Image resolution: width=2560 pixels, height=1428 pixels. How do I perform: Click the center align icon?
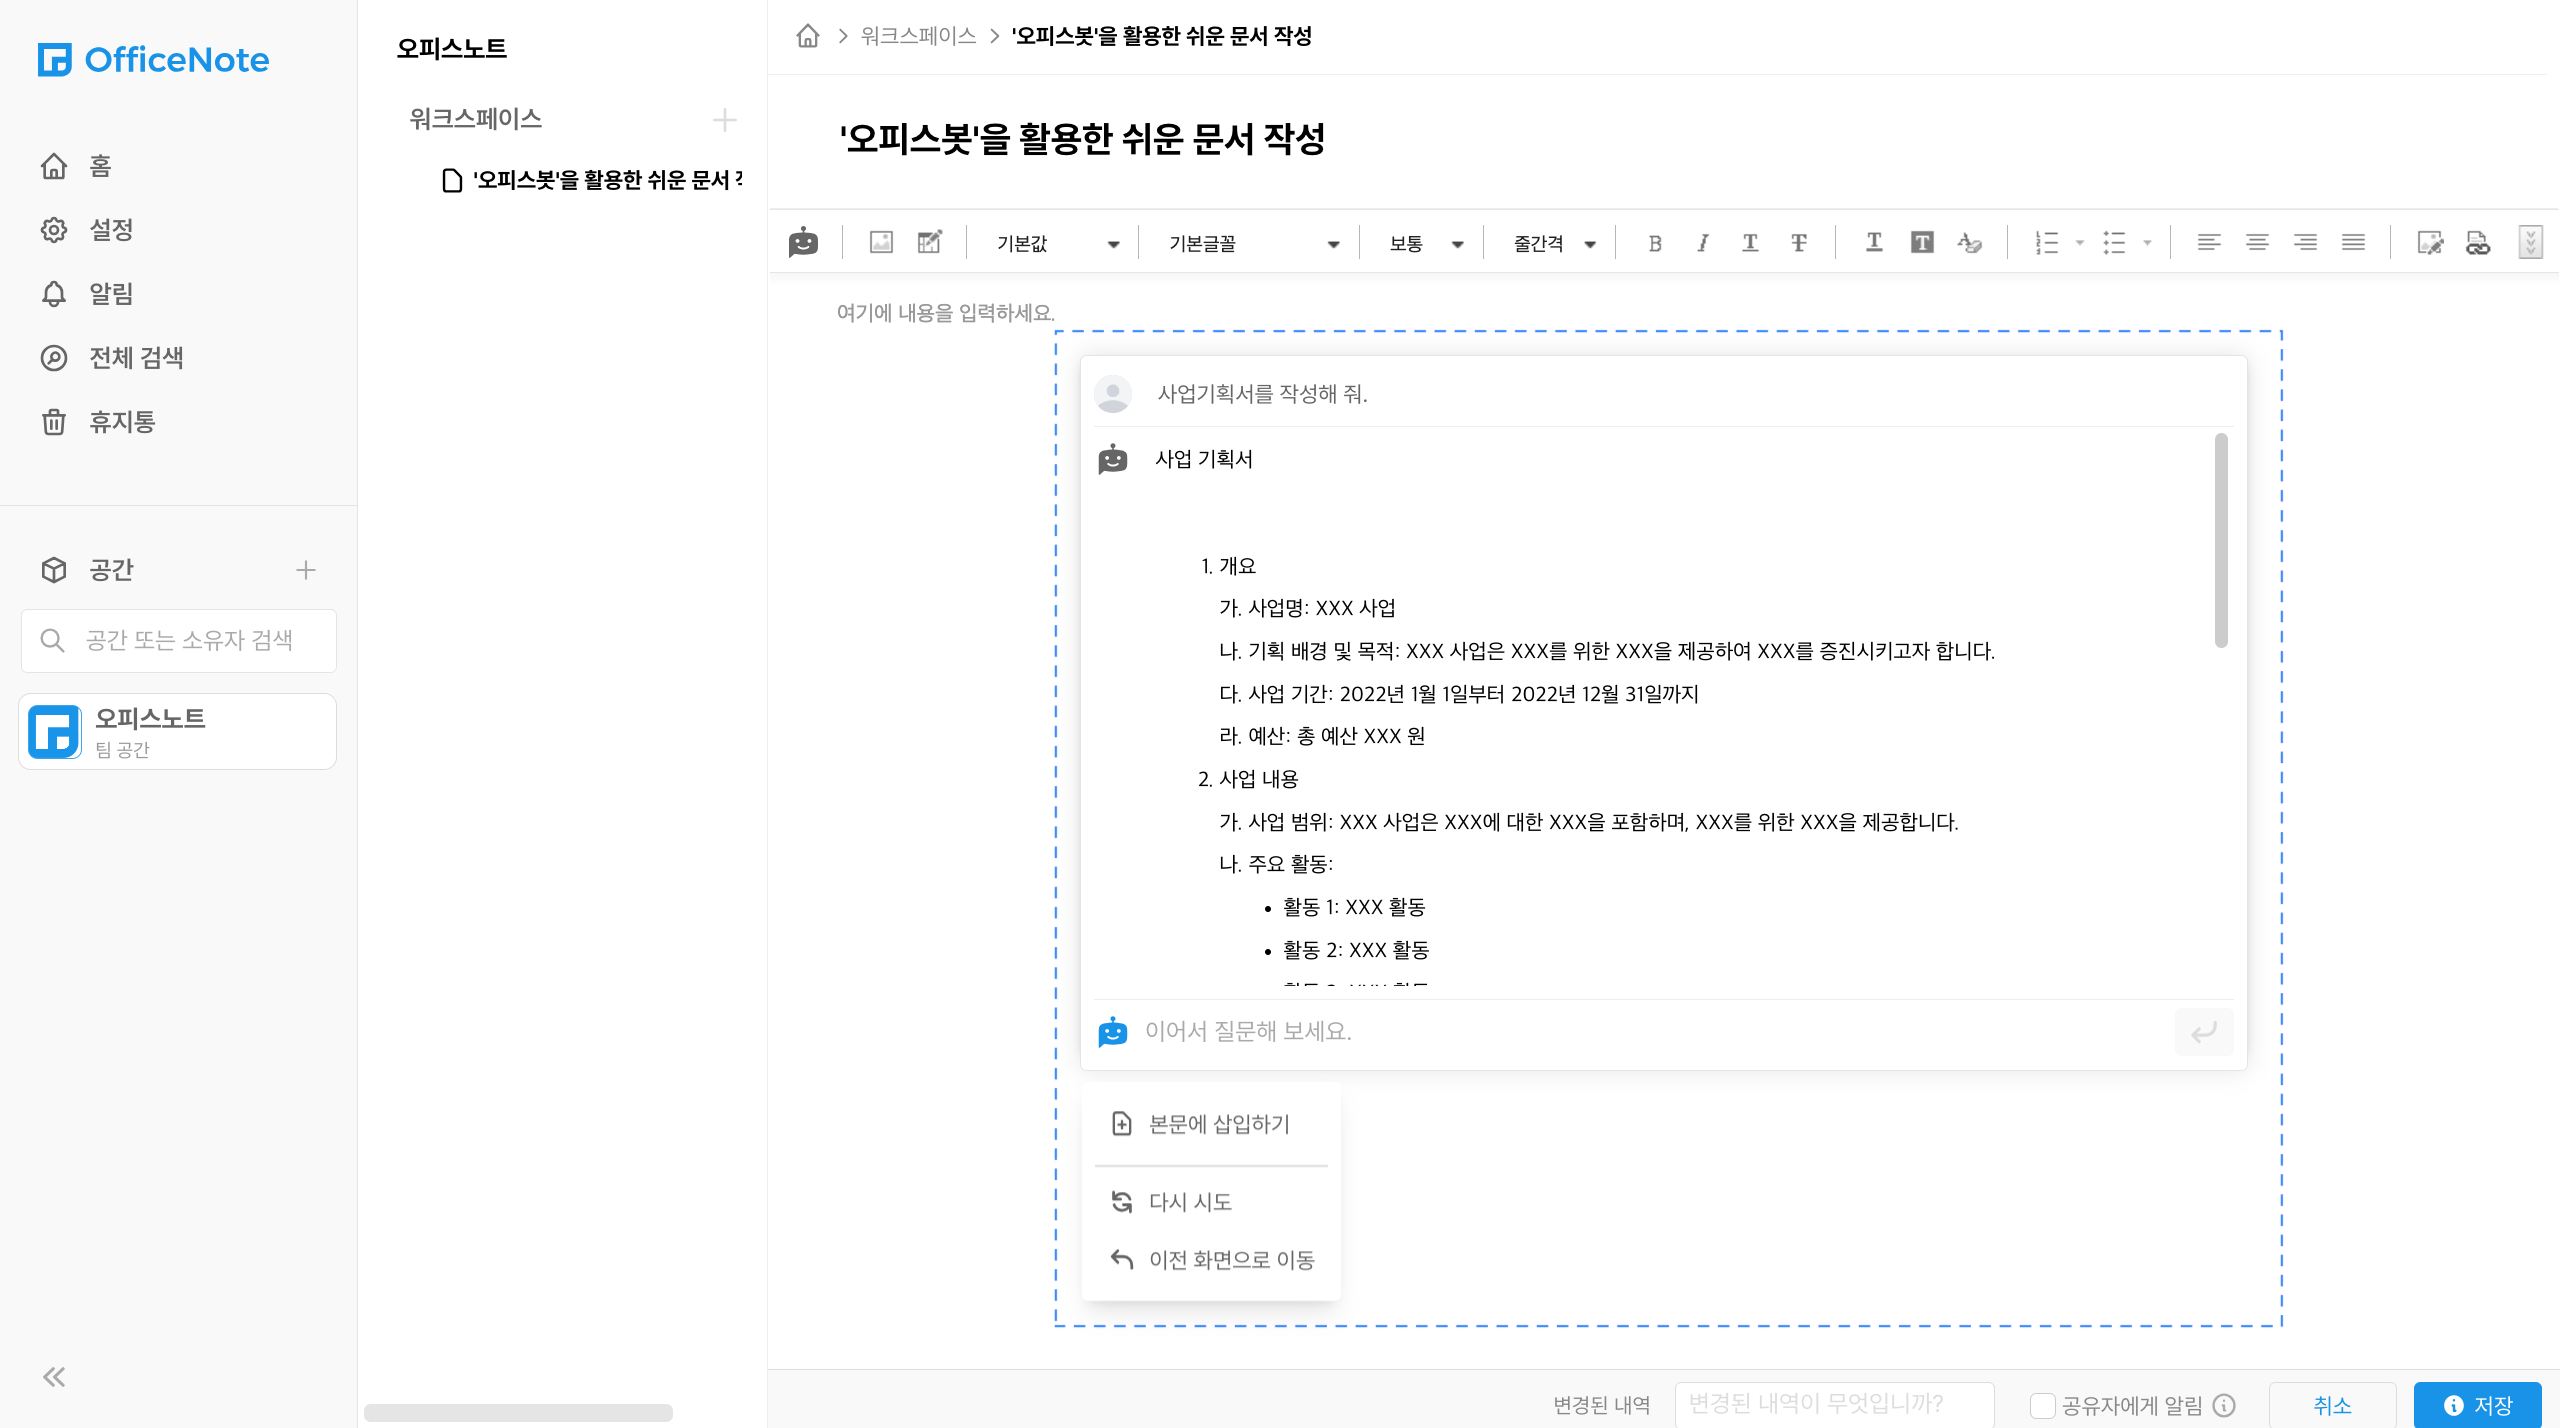tap(2257, 243)
